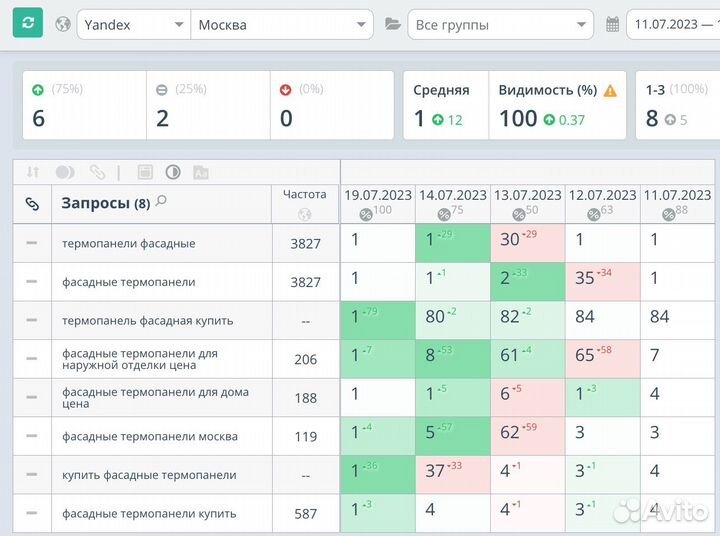Click the frequency value 206
The height and width of the screenshot is (536, 720).
point(305,359)
